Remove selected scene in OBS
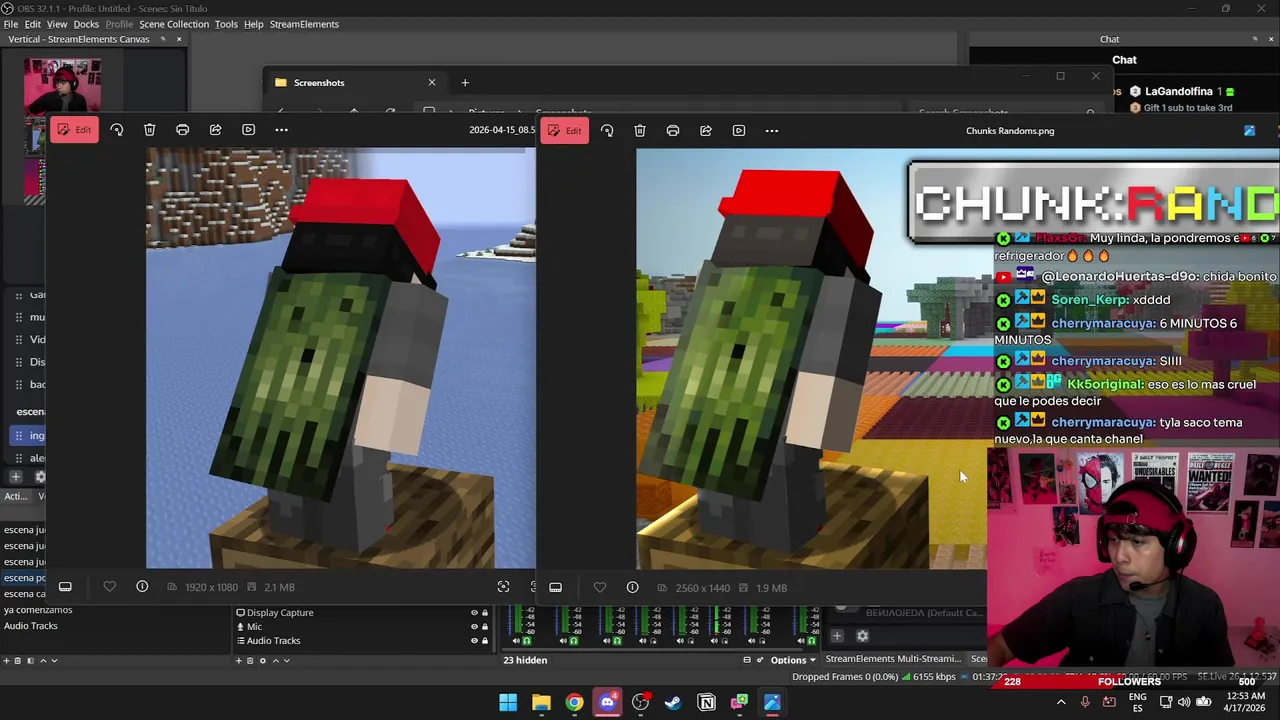This screenshot has height=720, width=1280. click(x=18, y=660)
